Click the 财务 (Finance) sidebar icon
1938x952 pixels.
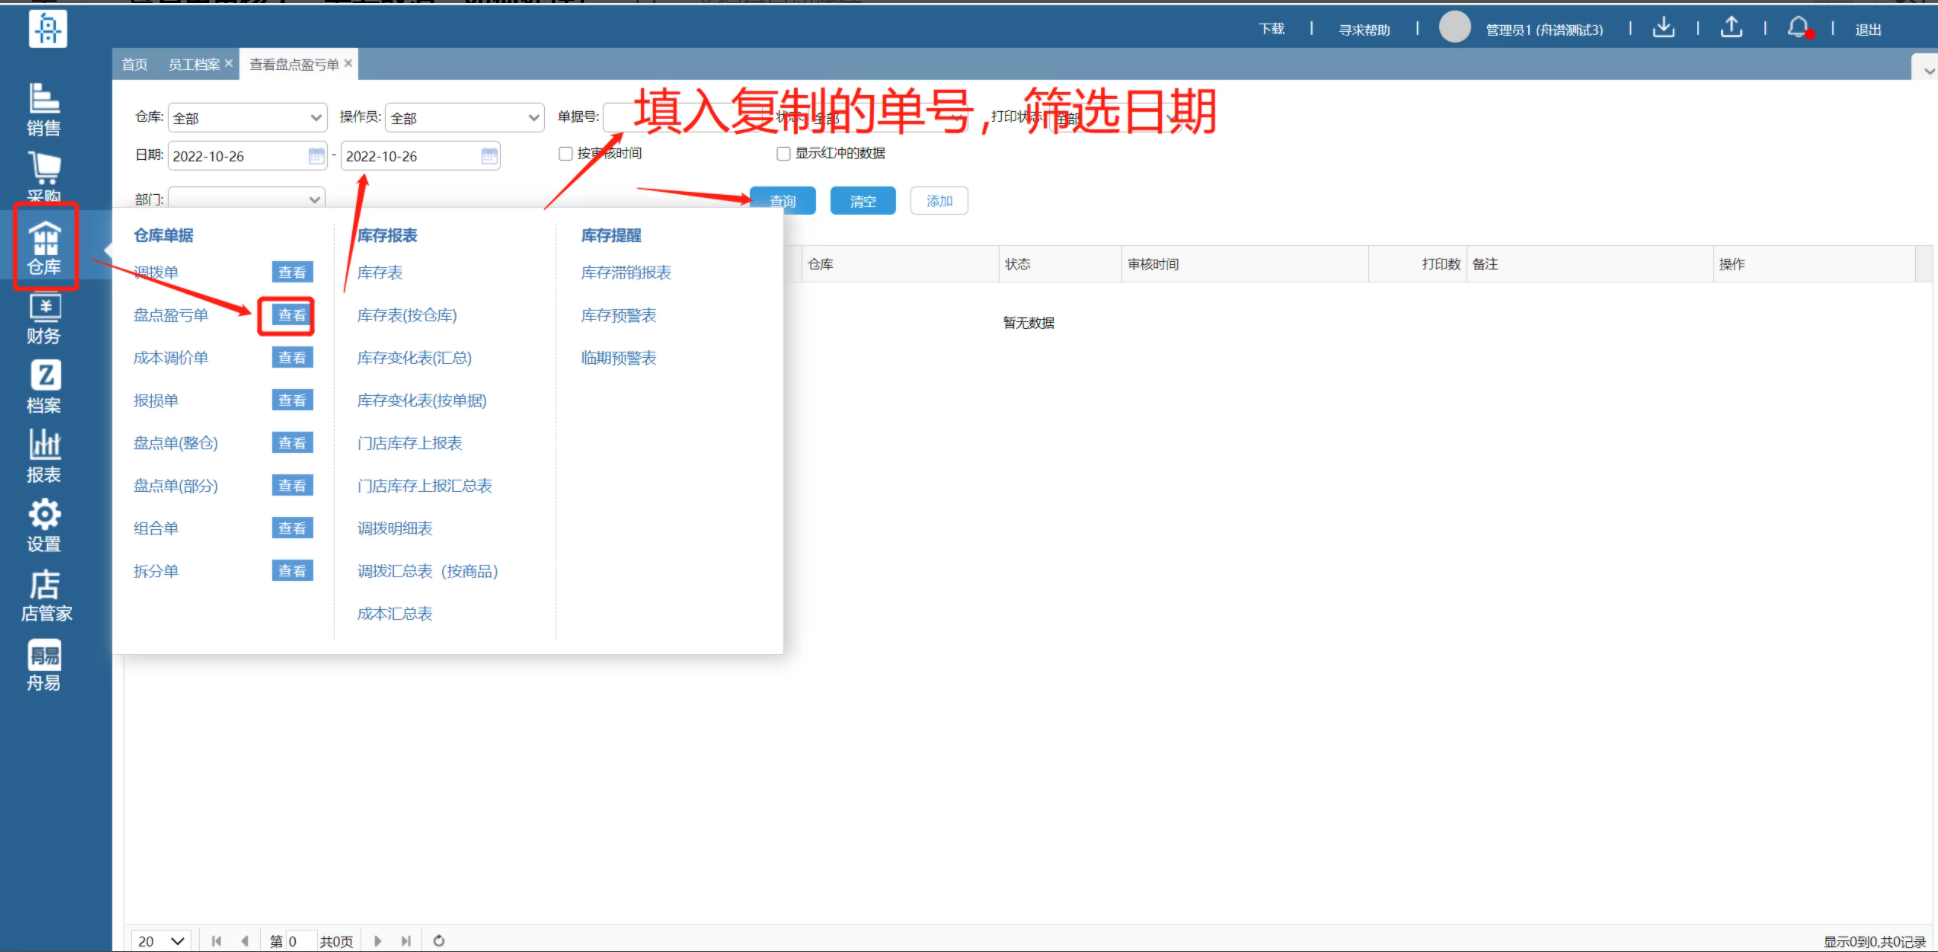(44, 319)
